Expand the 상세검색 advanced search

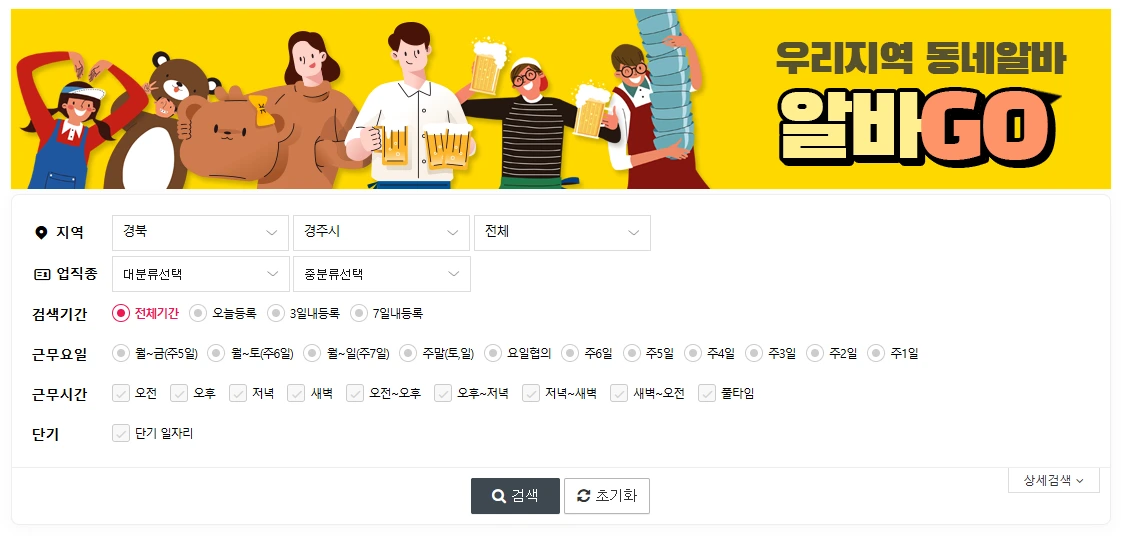pyautogui.click(x=1054, y=480)
